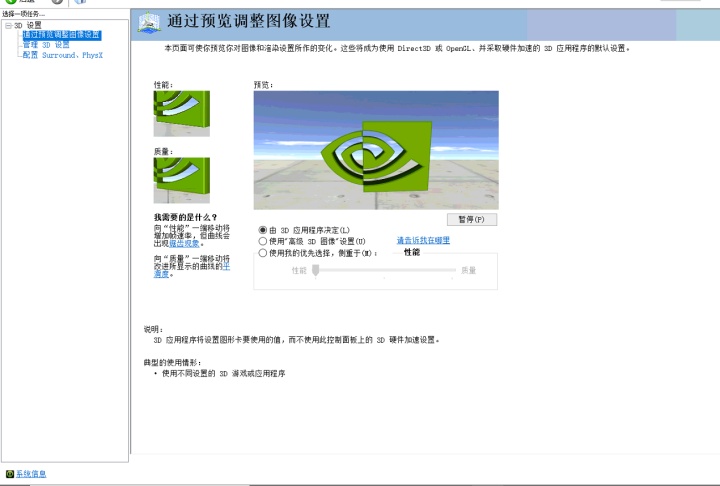This screenshot has width=720, height=486.
Task: Pause the preview with 暂停(P)
Action: pyautogui.click(x=472, y=220)
